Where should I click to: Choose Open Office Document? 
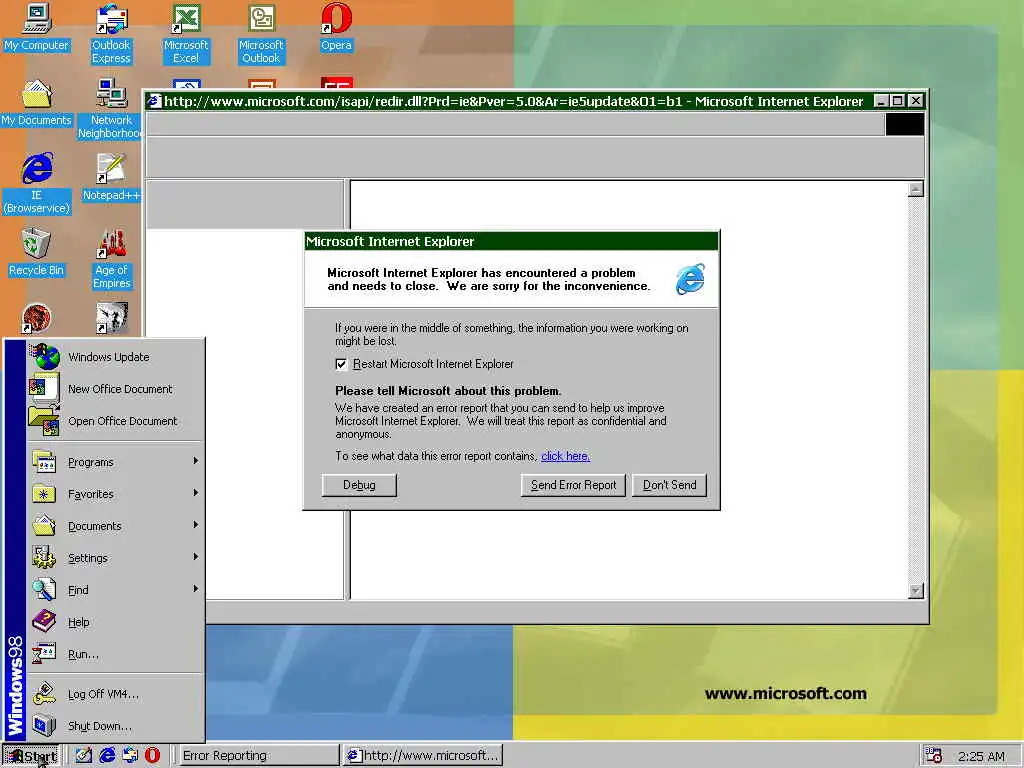click(x=115, y=421)
